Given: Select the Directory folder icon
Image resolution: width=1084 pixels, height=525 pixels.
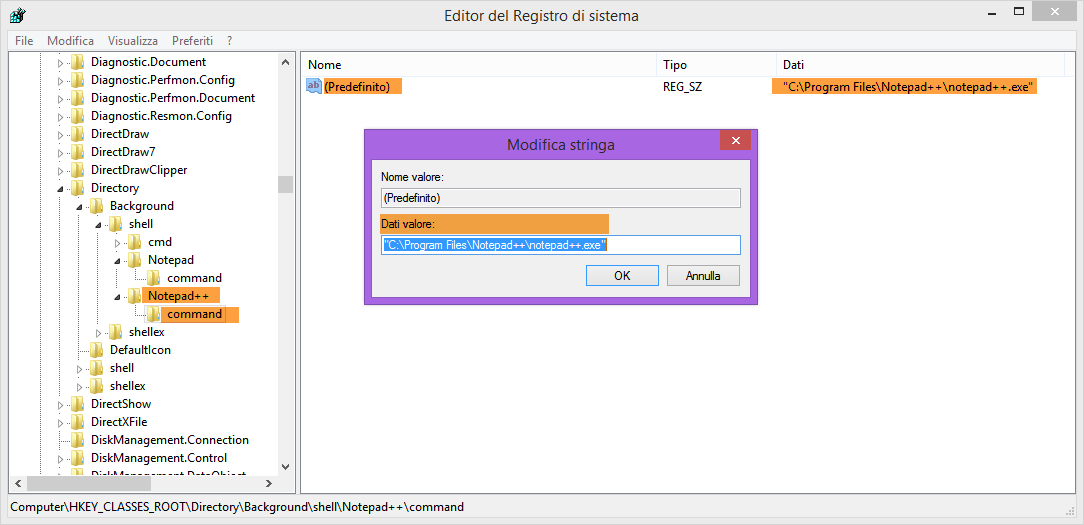Looking at the screenshot, I should coord(77,188).
